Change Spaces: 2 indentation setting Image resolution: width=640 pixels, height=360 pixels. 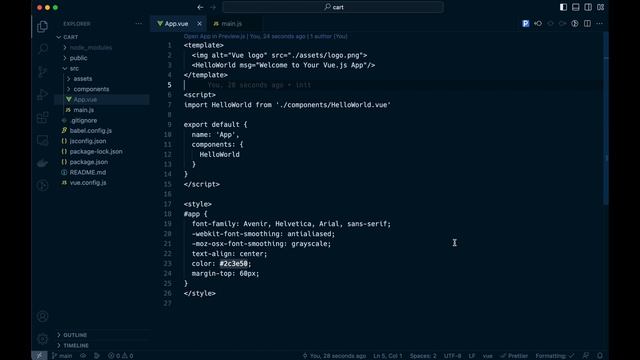[423, 356]
